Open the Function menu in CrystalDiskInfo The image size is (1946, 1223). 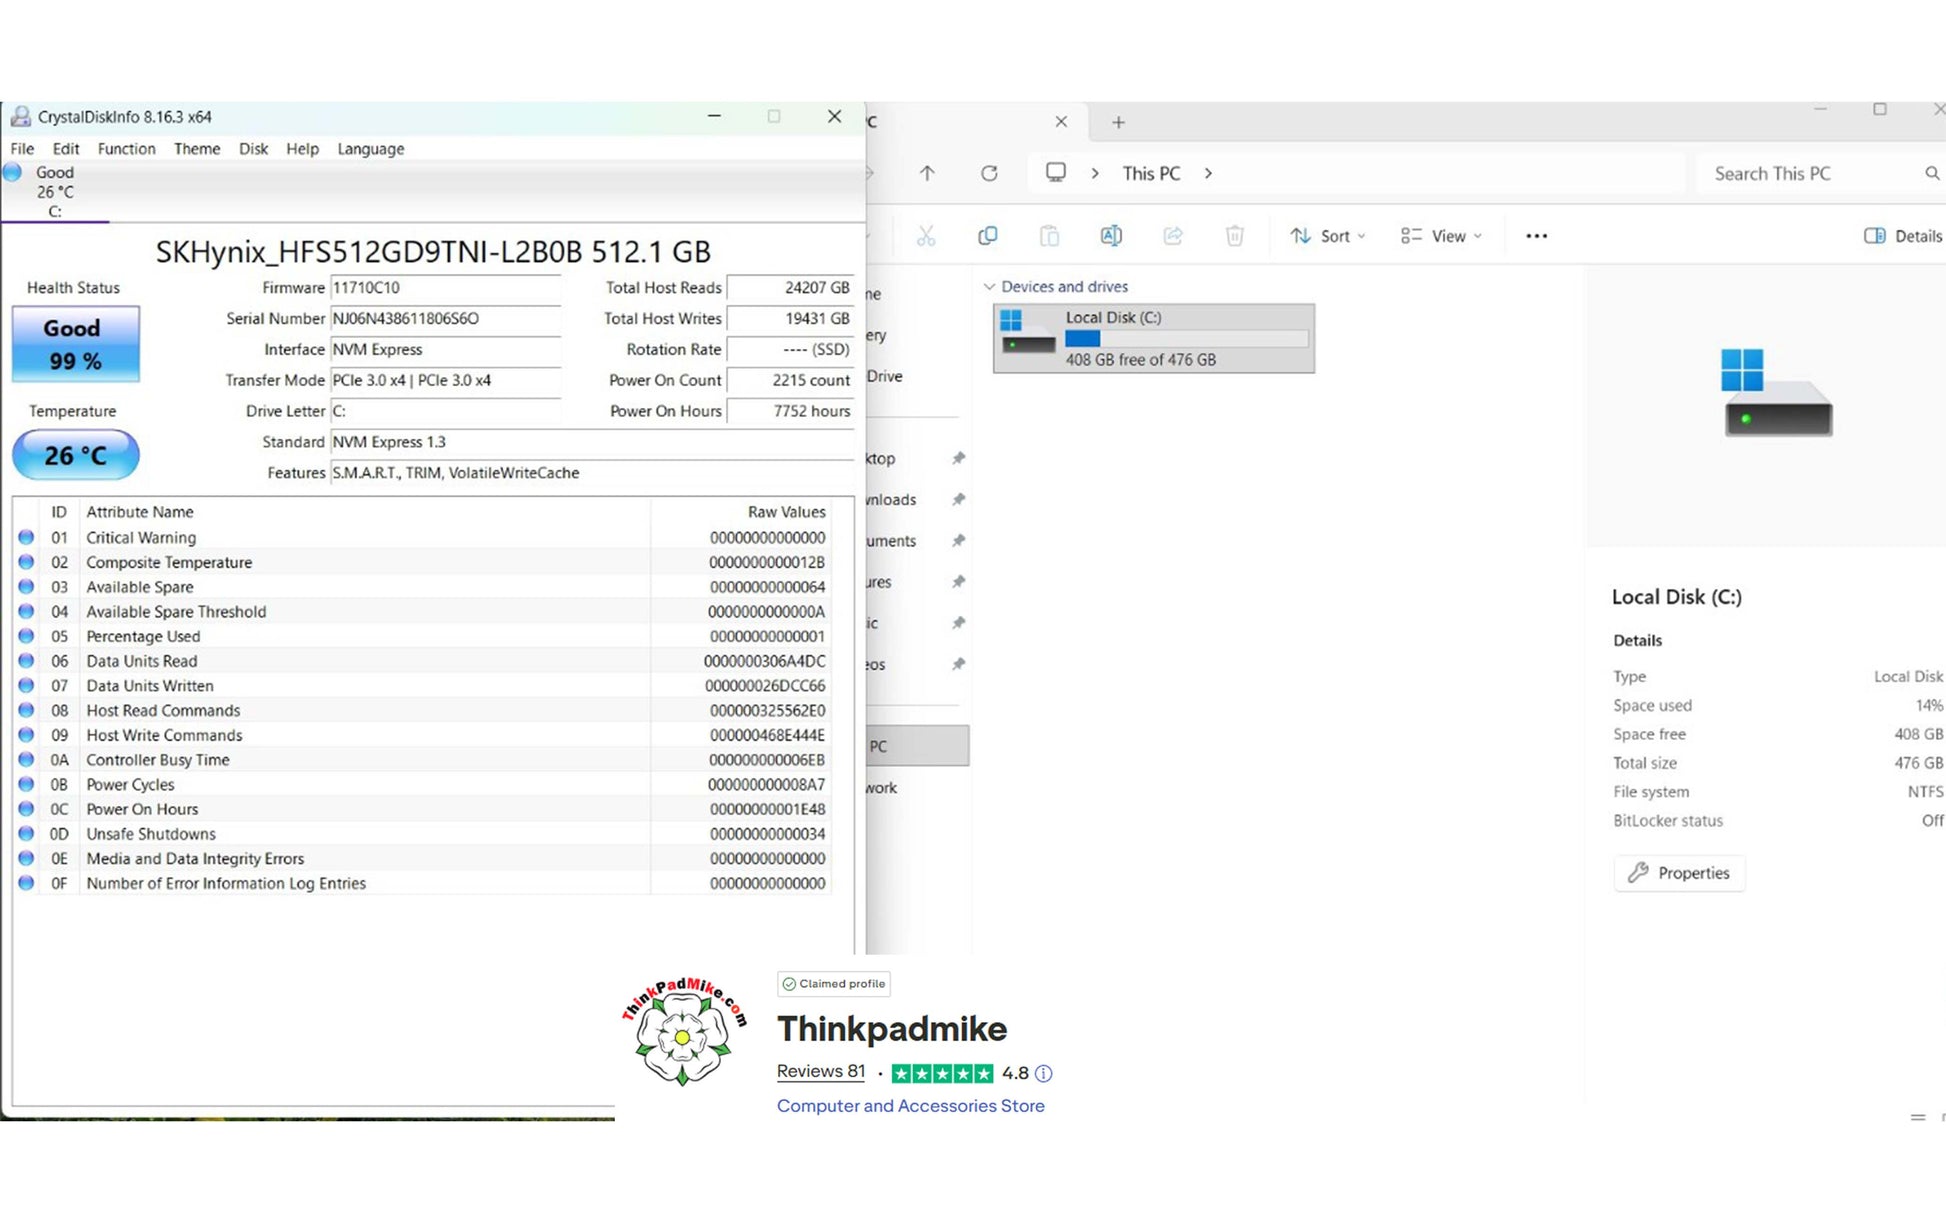[126, 149]
